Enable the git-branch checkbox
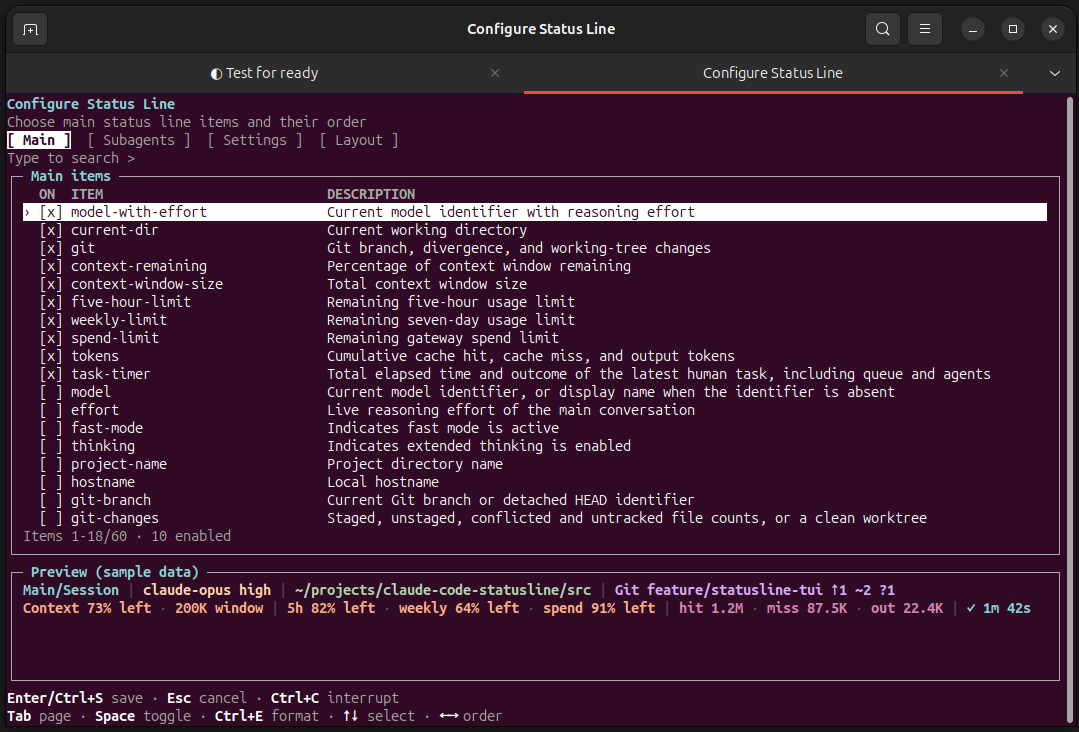The height and width of the screenshot is (732, 1079). click(51, 500)
